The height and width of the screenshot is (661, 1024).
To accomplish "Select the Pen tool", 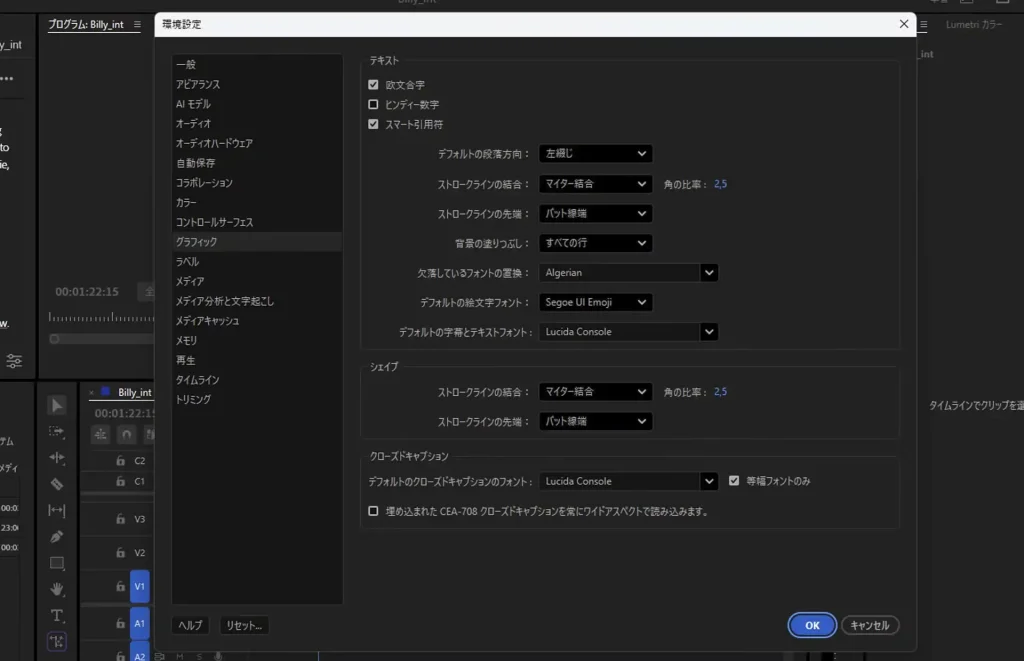I will pyautogui.click(x=57, y=537).
